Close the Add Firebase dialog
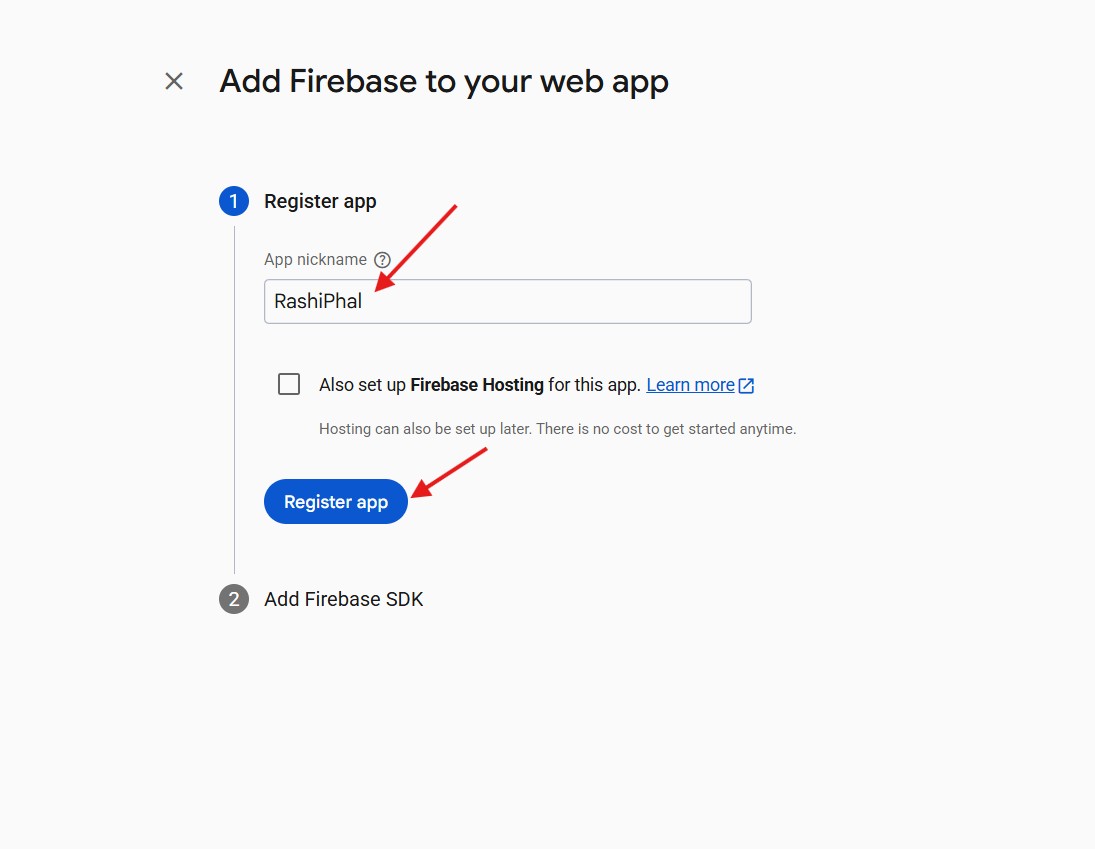Image resolution: width=1095 pixels, height=849 pixels. coord(174,81)
